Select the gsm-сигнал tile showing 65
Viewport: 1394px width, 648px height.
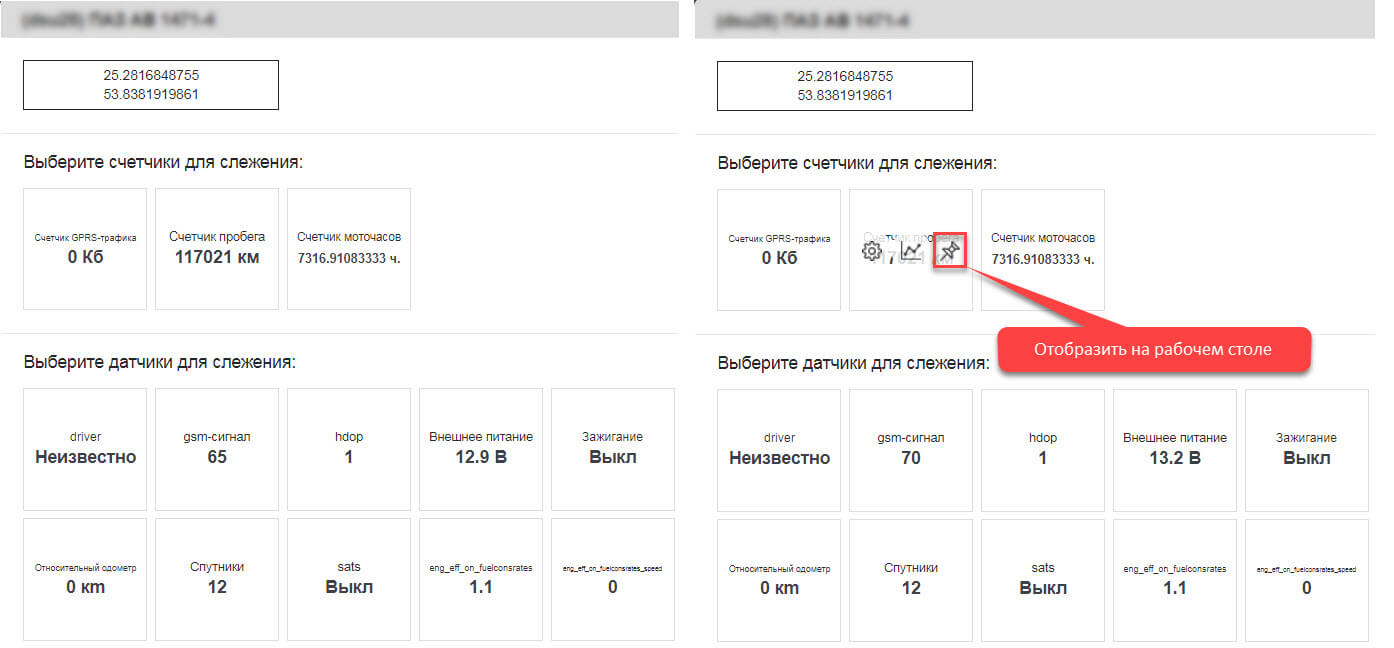coord(217,448)
